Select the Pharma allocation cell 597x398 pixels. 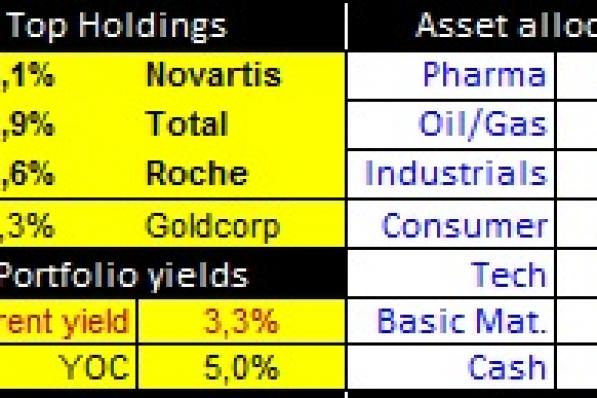(x=451, y=75)
